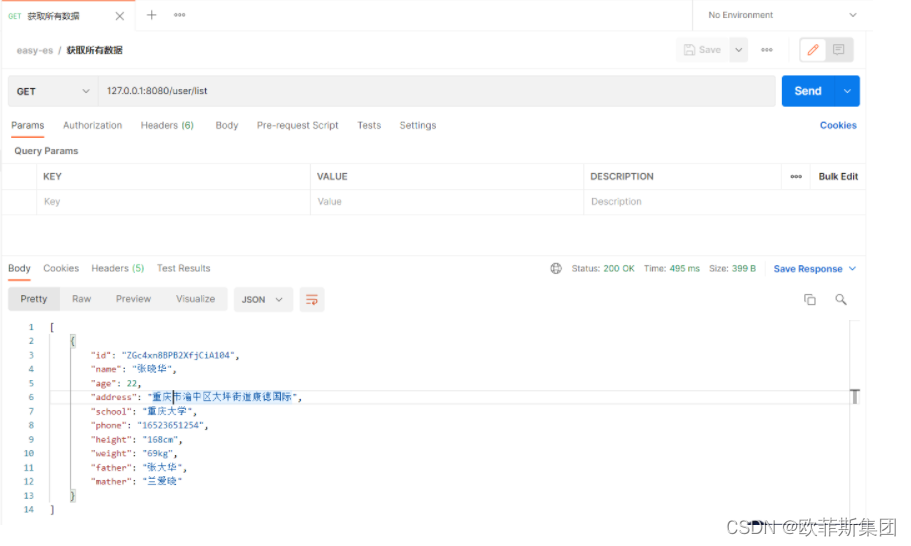Close the 获取所有数据 request tab

click(120, 16)
